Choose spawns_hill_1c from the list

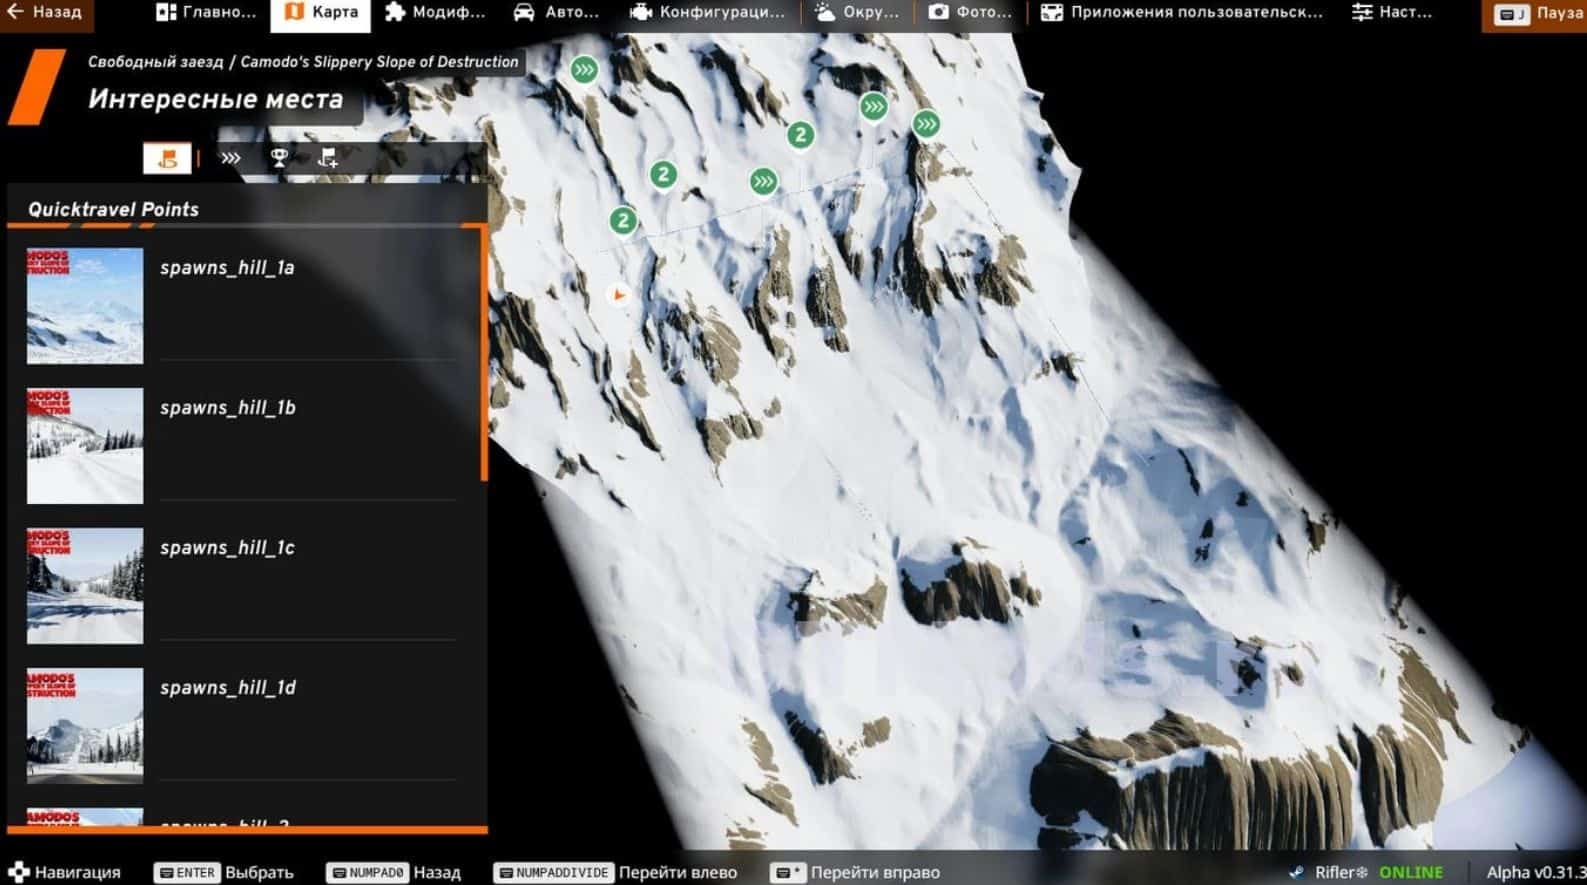point(227,548)
